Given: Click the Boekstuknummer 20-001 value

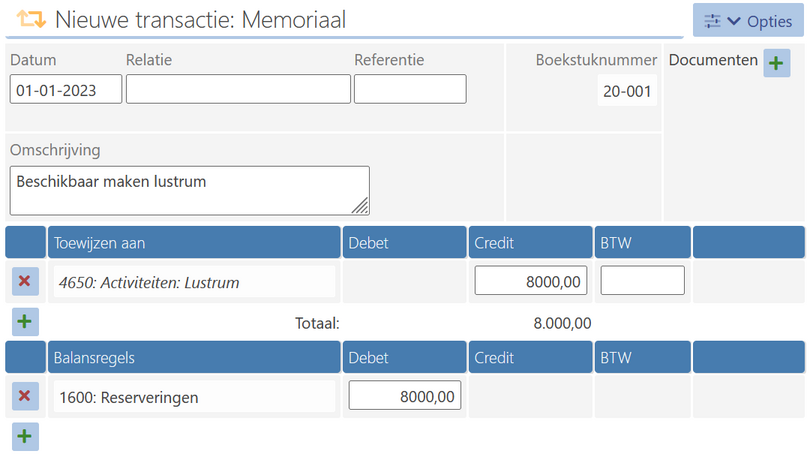Looking at the screenshot, I should [627, 91].
